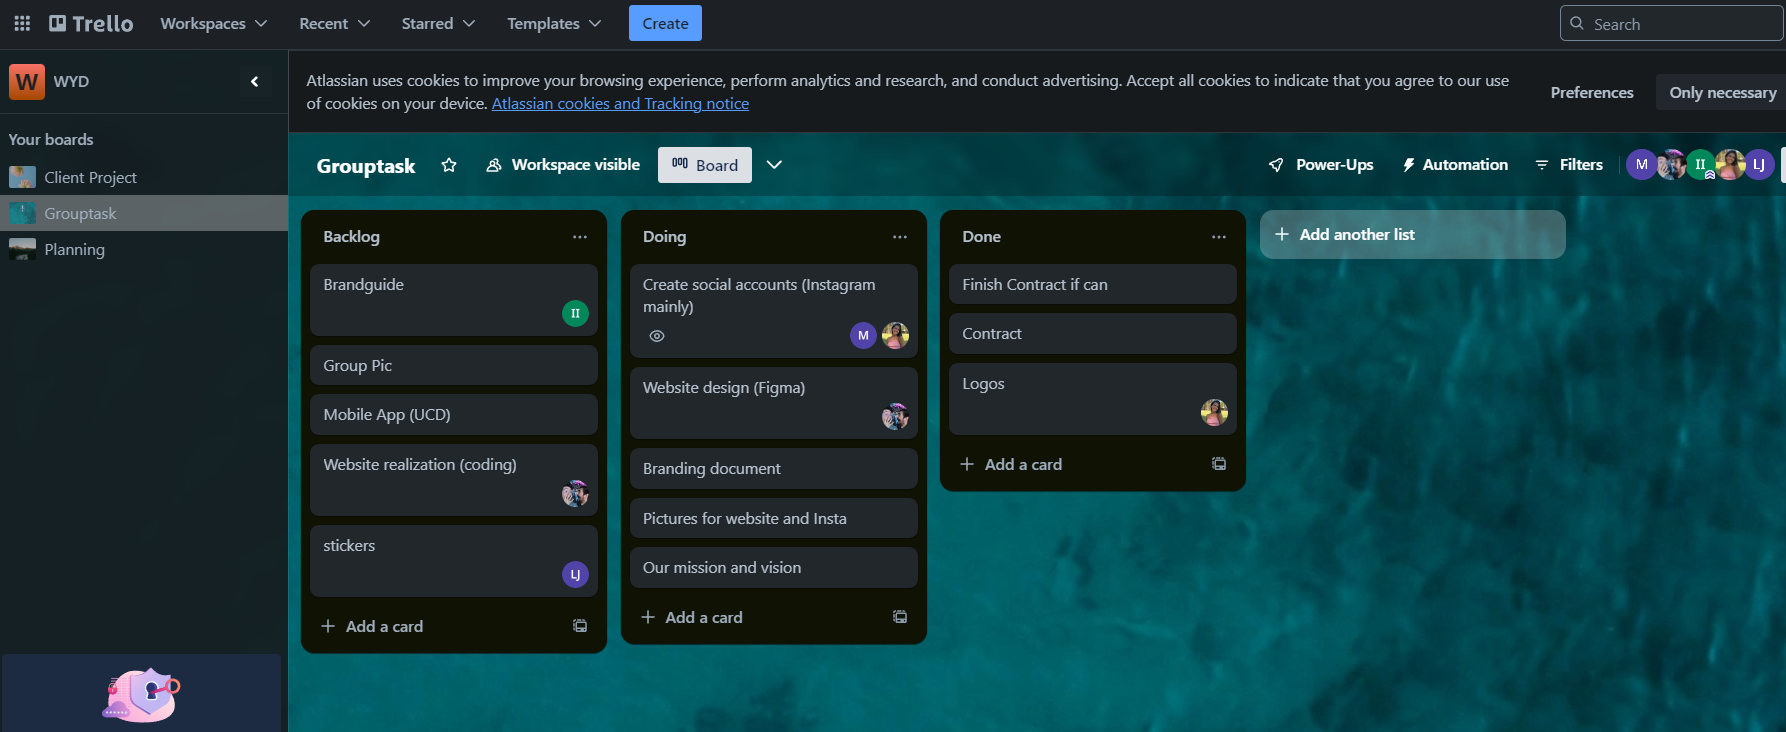Create from template in Backlog list
Image resolution: width=1786 pixels, height=732 pixels.
(580, 626)
